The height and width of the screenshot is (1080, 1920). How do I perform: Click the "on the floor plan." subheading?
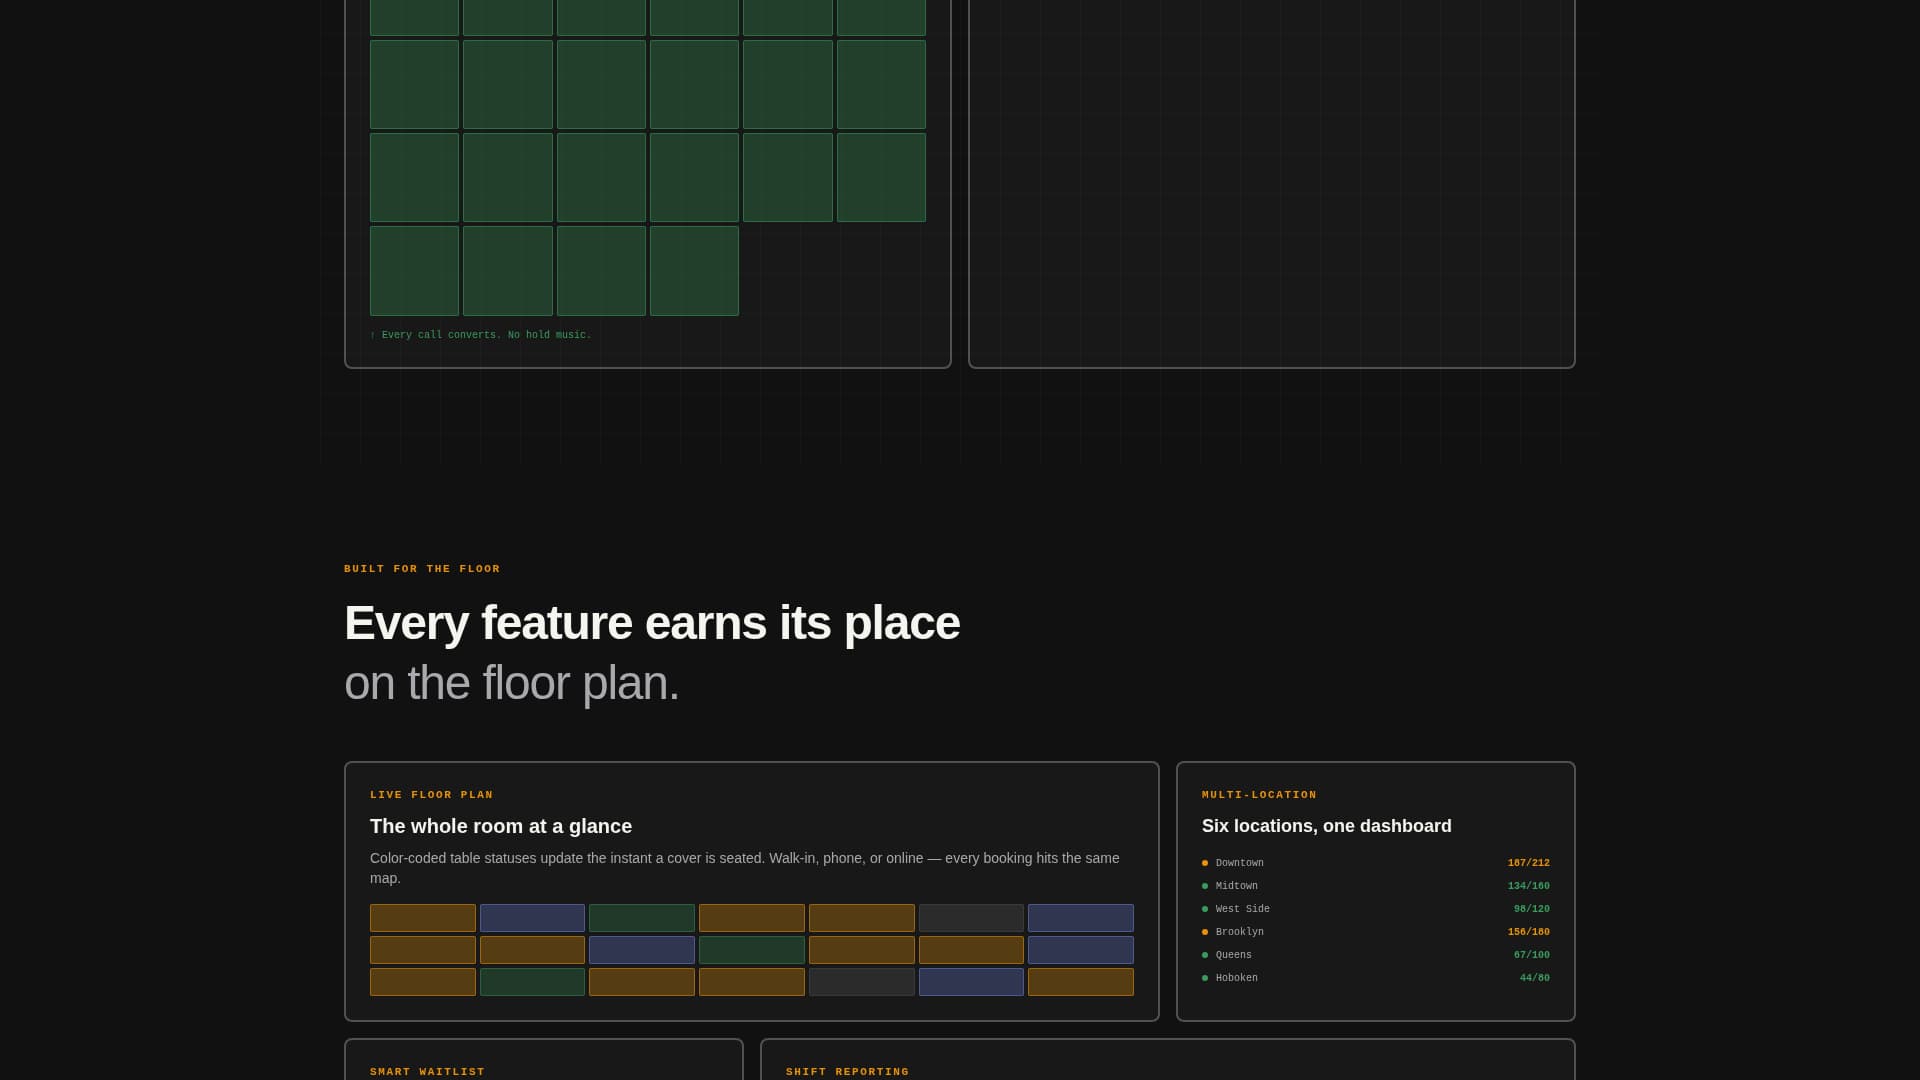(512, 683)
